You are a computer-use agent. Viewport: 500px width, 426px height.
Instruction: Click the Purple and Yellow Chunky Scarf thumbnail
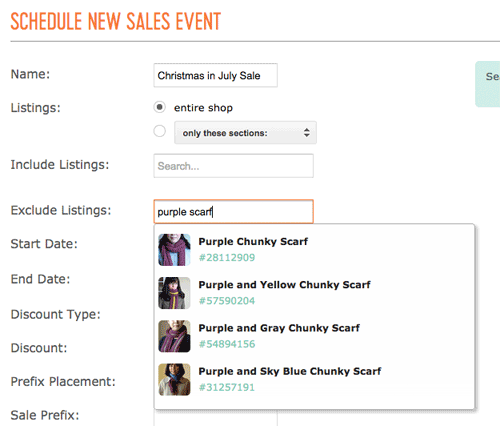point(174,293)
